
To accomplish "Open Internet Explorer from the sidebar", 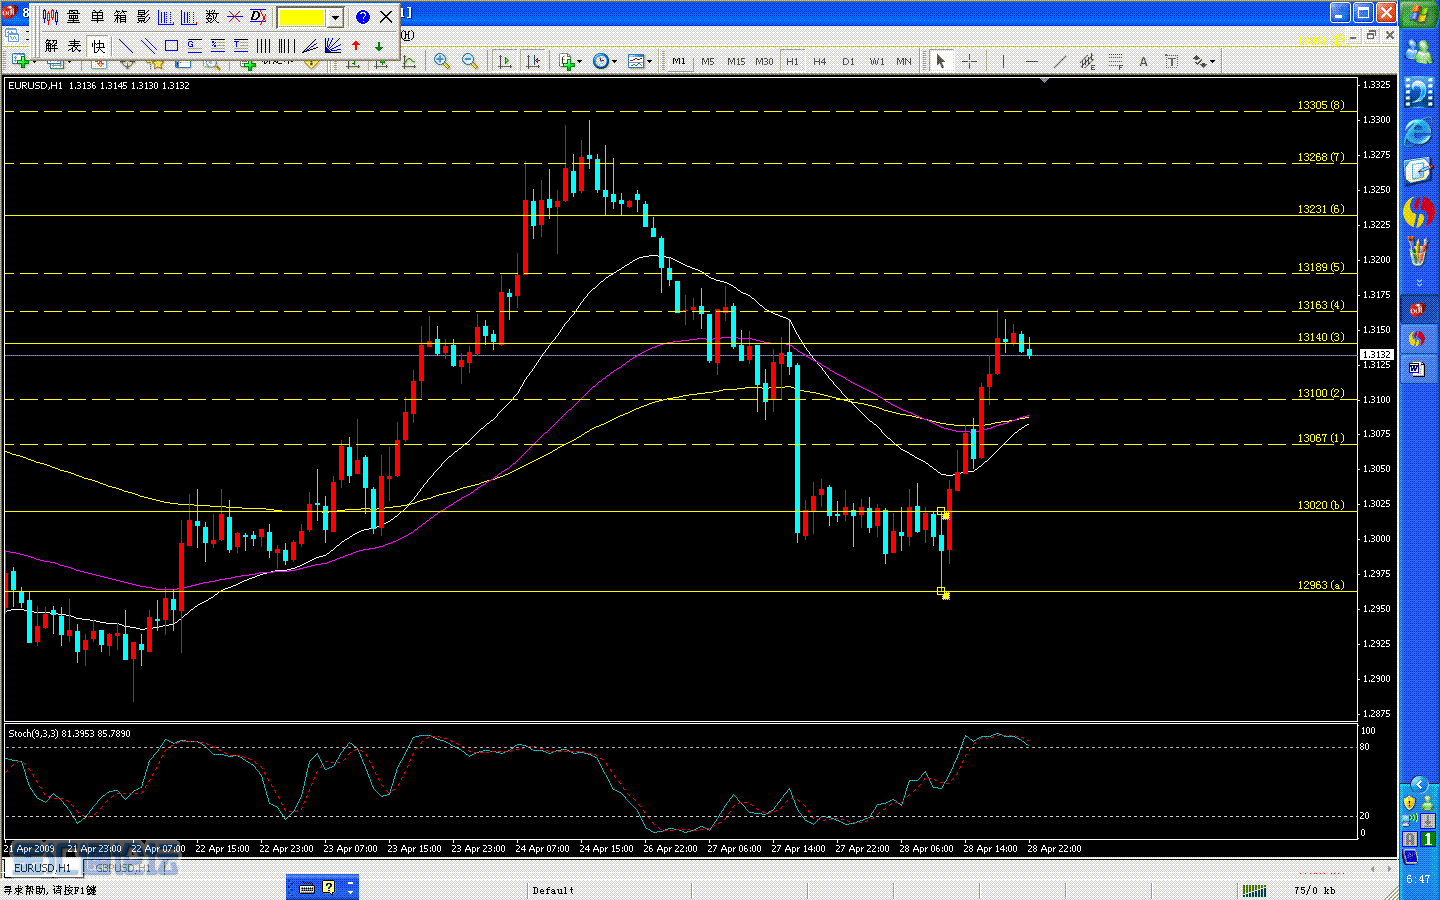I will tap(1418, 132).
